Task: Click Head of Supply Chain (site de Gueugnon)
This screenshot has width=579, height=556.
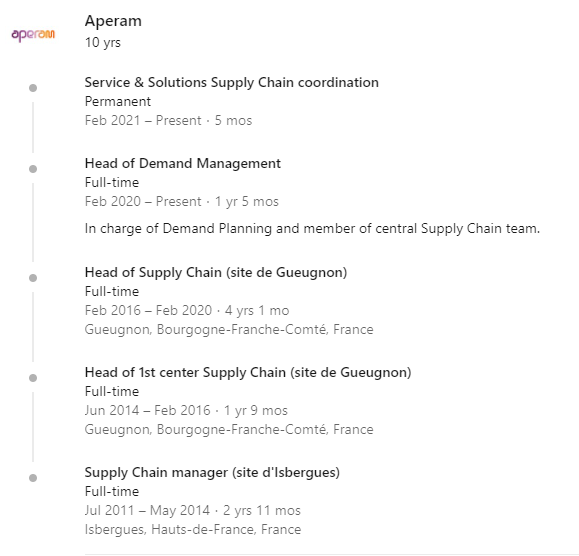Action: [x=216, y=272]
